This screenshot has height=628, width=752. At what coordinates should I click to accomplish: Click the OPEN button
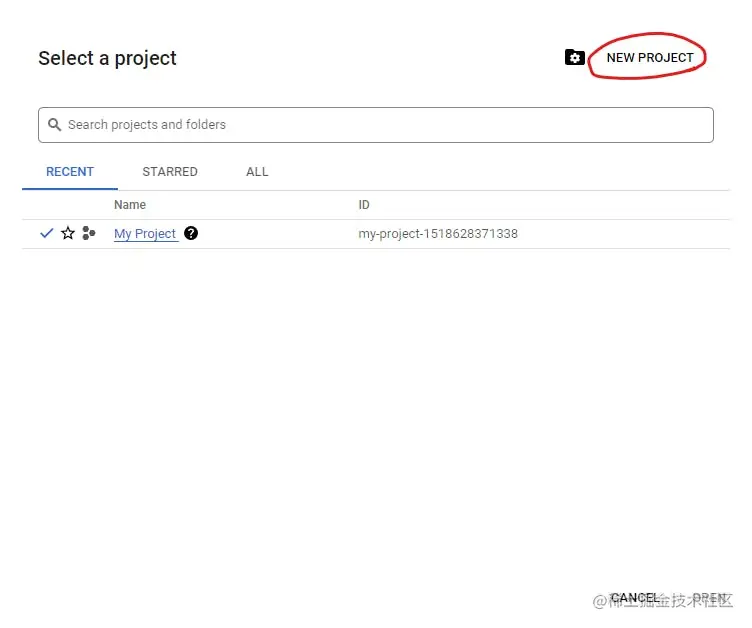click(x=710, y=598)
